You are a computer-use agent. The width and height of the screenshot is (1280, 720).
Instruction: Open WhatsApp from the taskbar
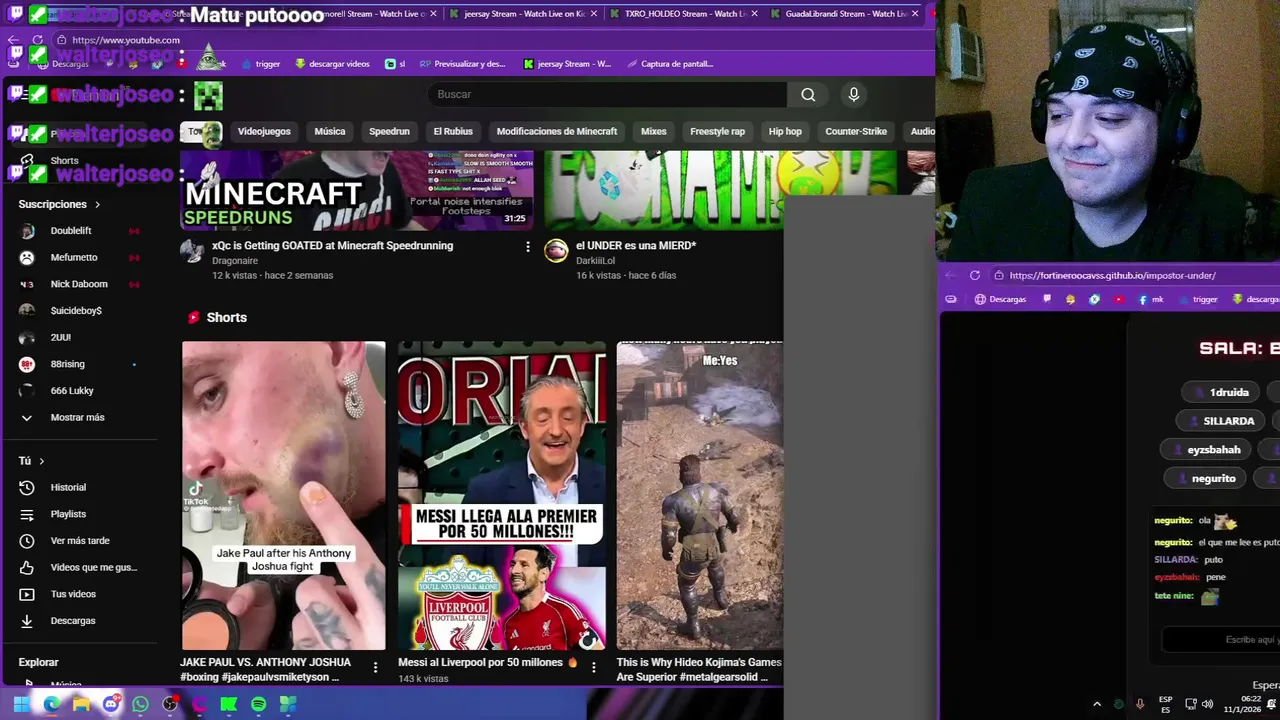(x=140, y=704)
